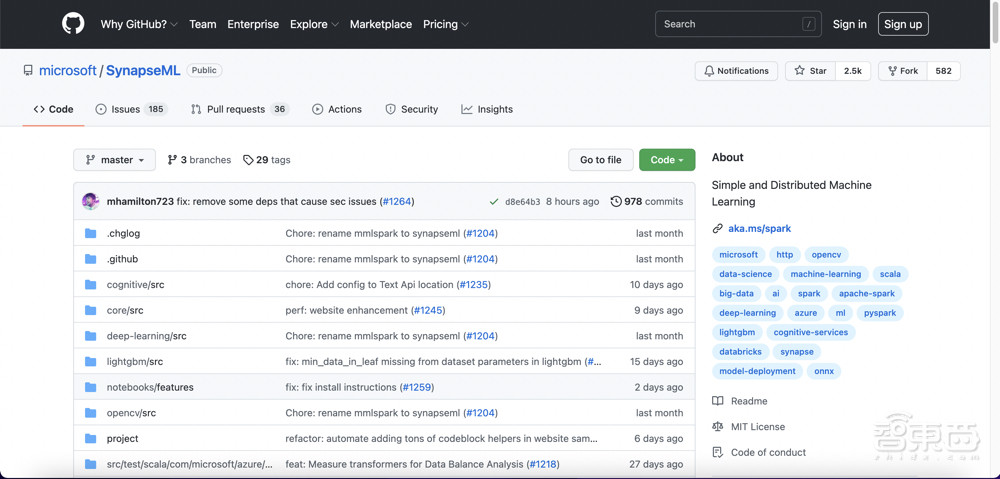Screen dimensions: 1000x479
Task: Click the MIT License scale icon
Action: (x=717, y=427)
